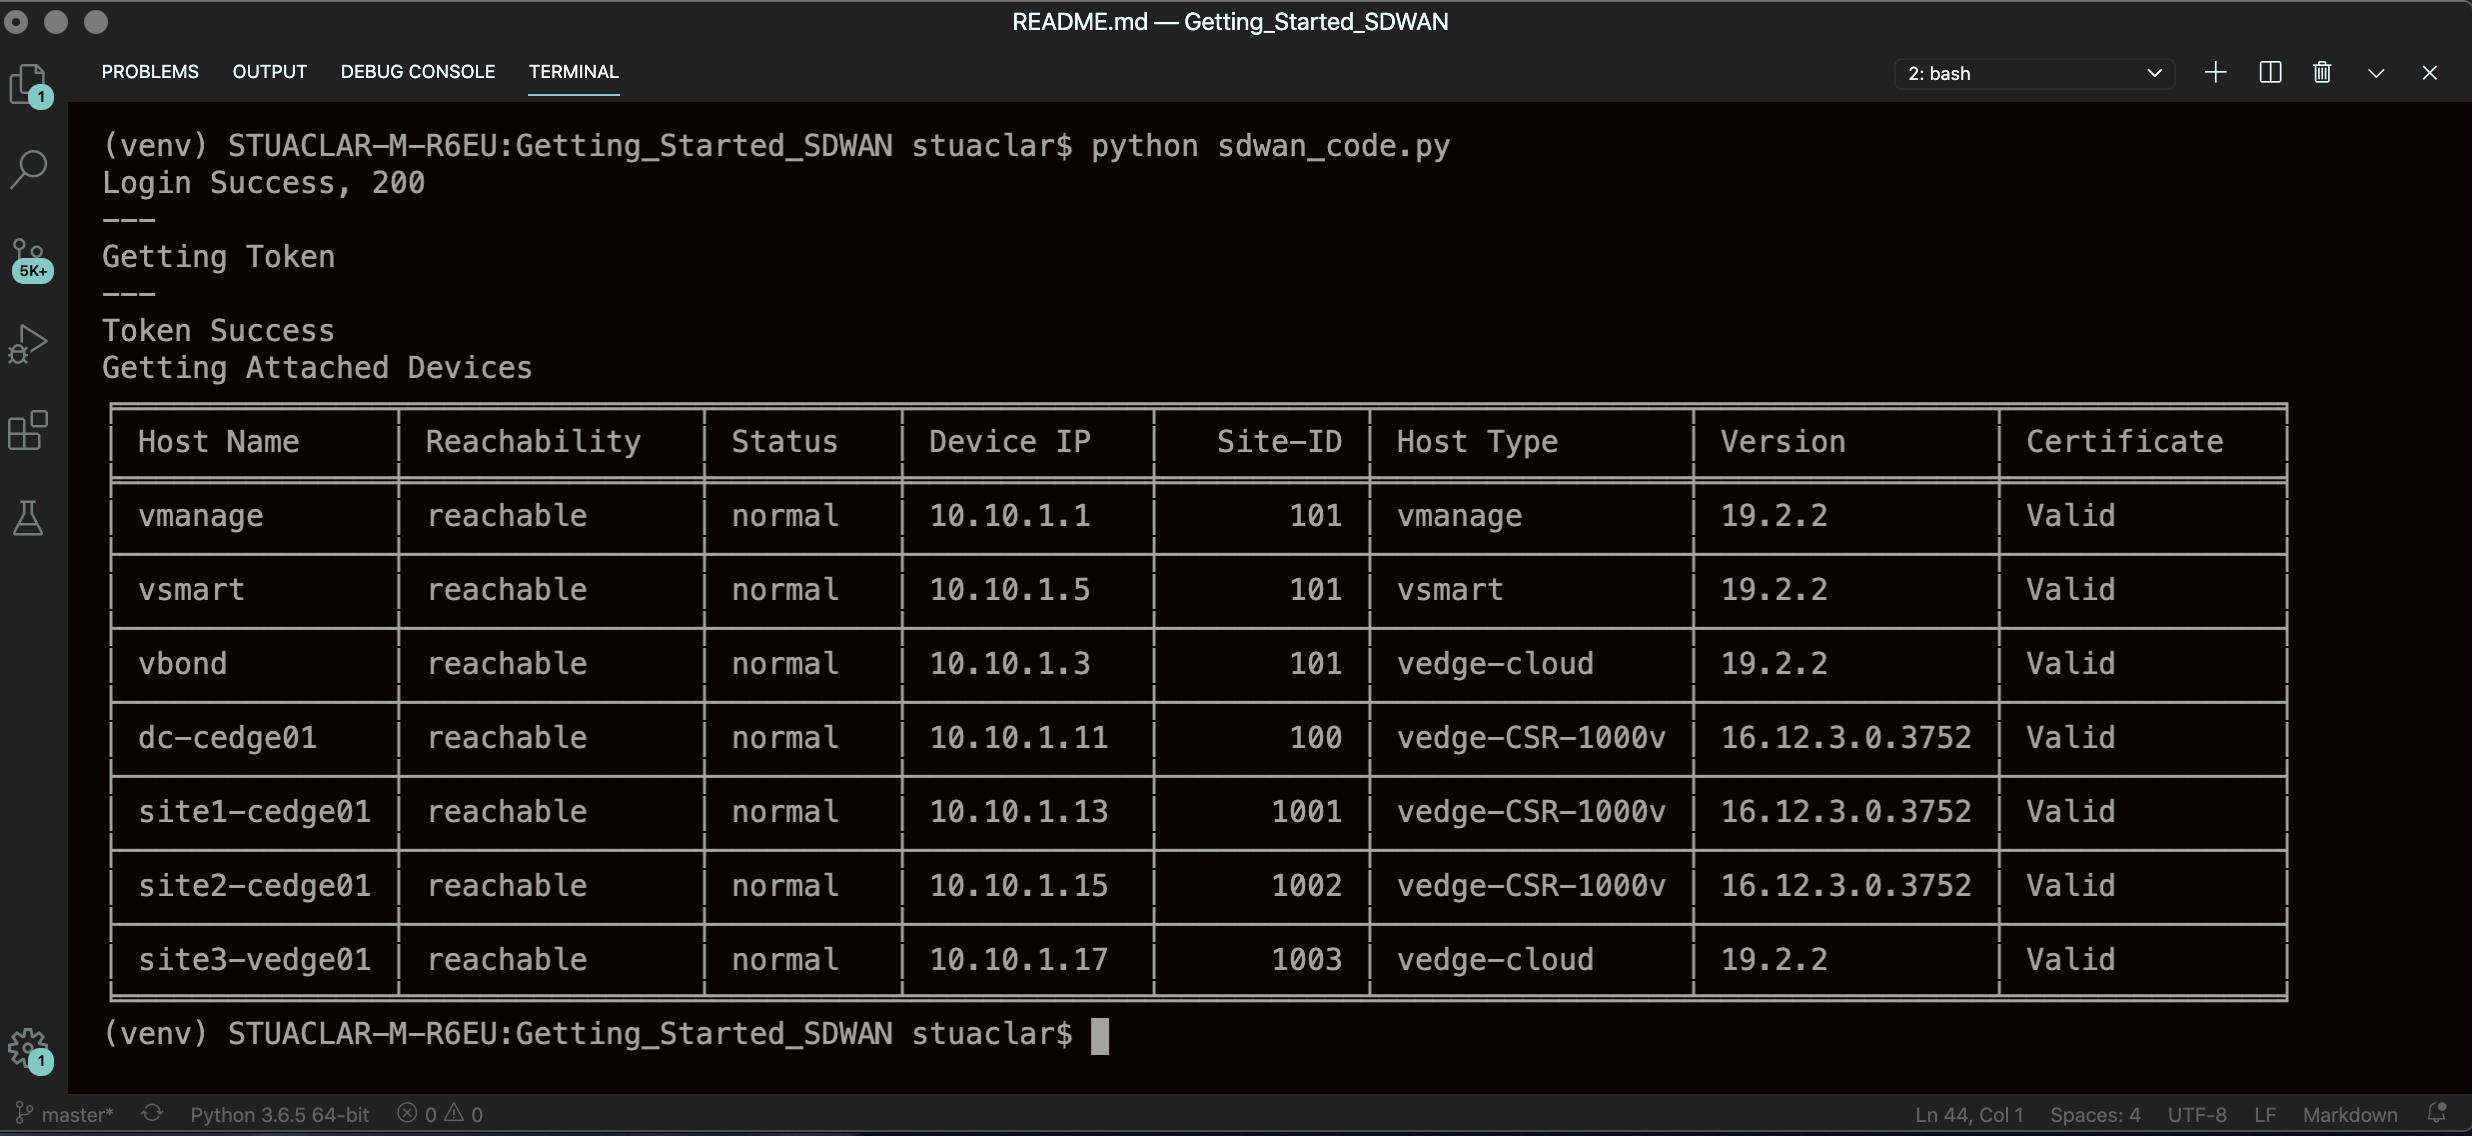Open the Search sidebar icon
This screenshot has width=2472, height=1136.
point(28,169)
